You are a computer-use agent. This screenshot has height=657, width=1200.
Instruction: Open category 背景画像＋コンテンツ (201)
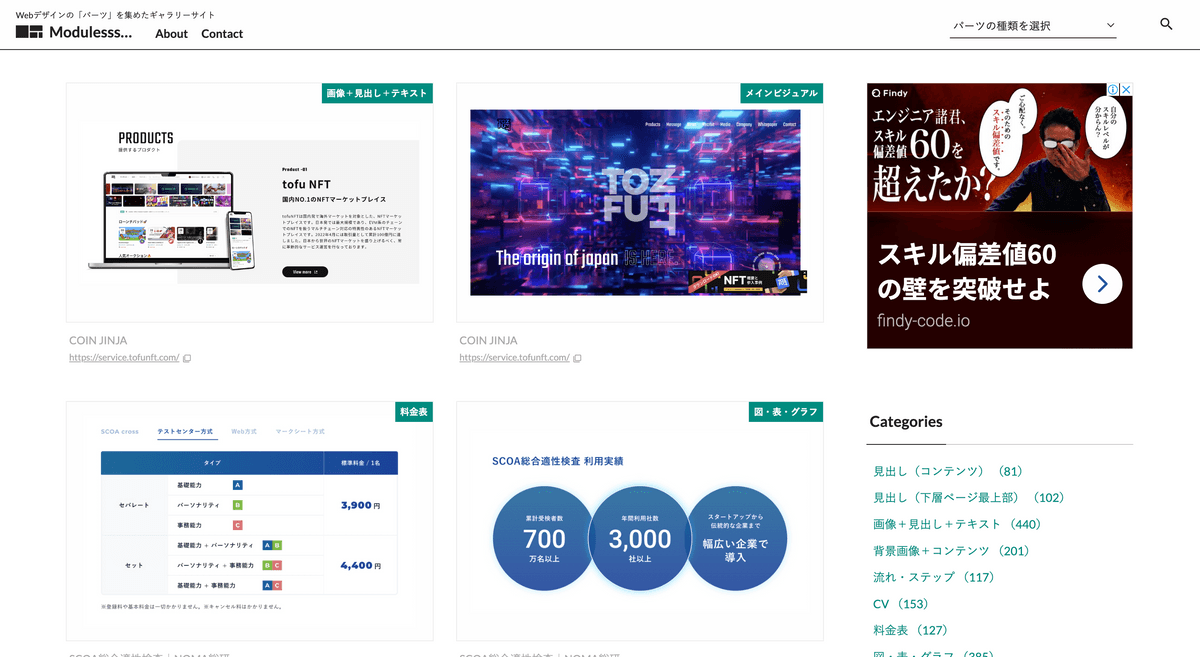[x=951, y=551]
